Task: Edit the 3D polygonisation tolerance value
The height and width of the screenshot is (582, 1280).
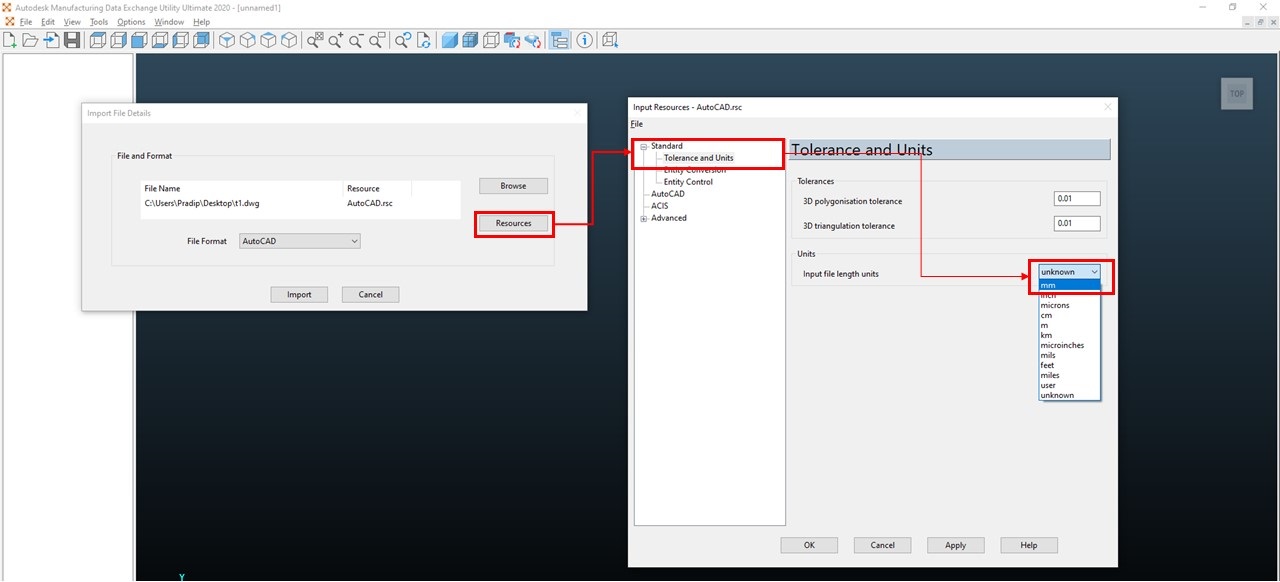Action: (1077, 197)
